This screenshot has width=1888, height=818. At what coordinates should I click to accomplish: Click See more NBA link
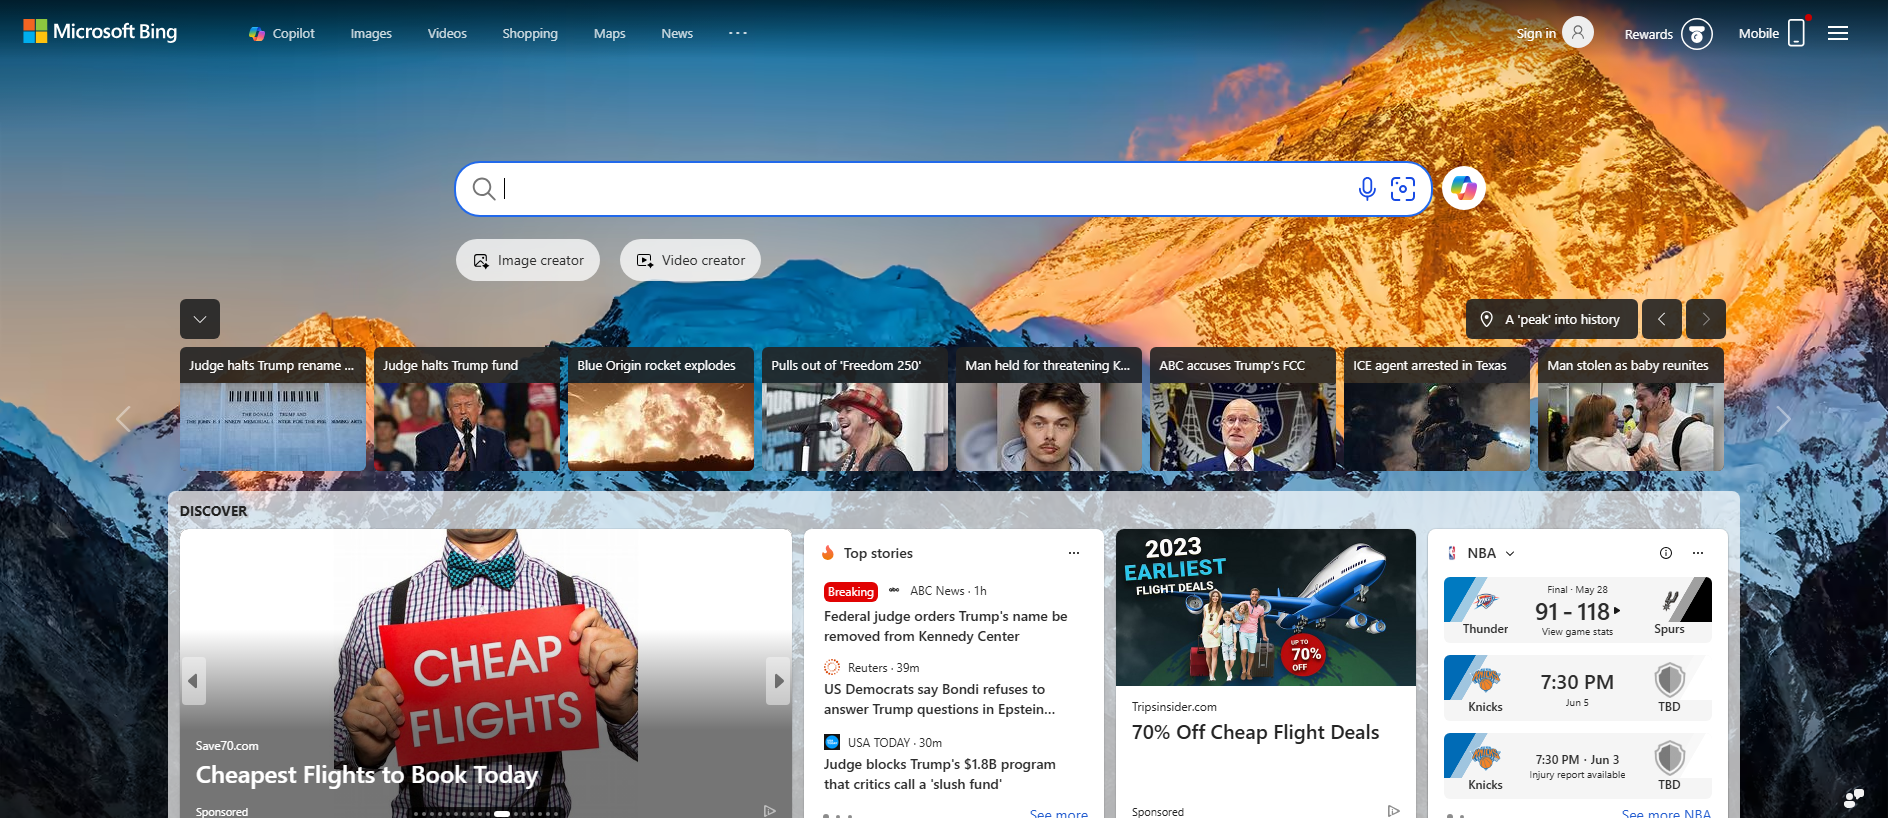pyautogui.click(x=1666, y=813)
